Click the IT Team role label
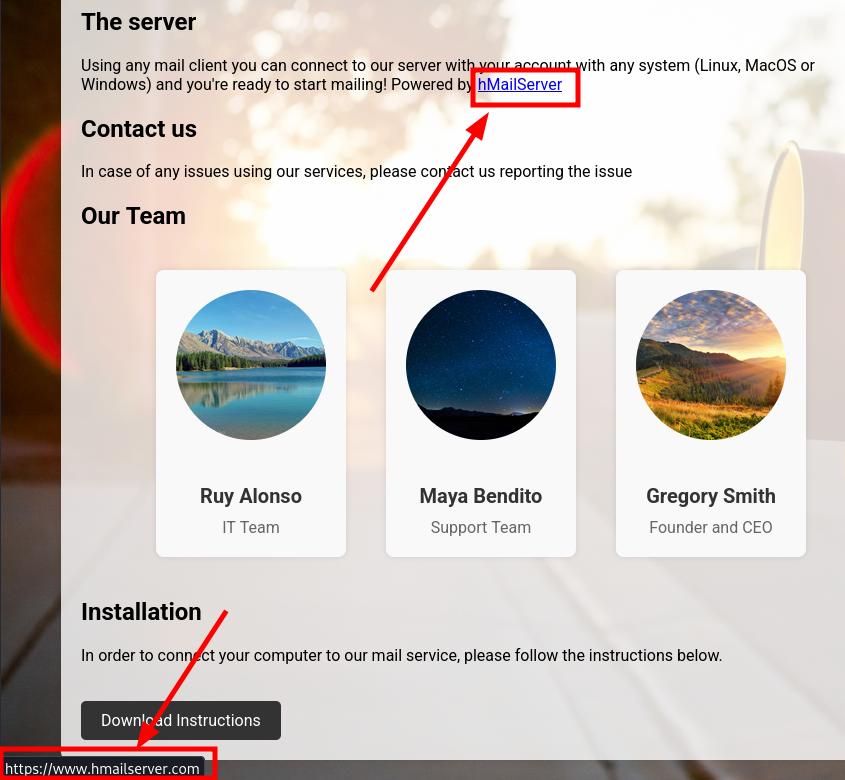The width and height of the screenshot is (845, 780). (251, 527)
